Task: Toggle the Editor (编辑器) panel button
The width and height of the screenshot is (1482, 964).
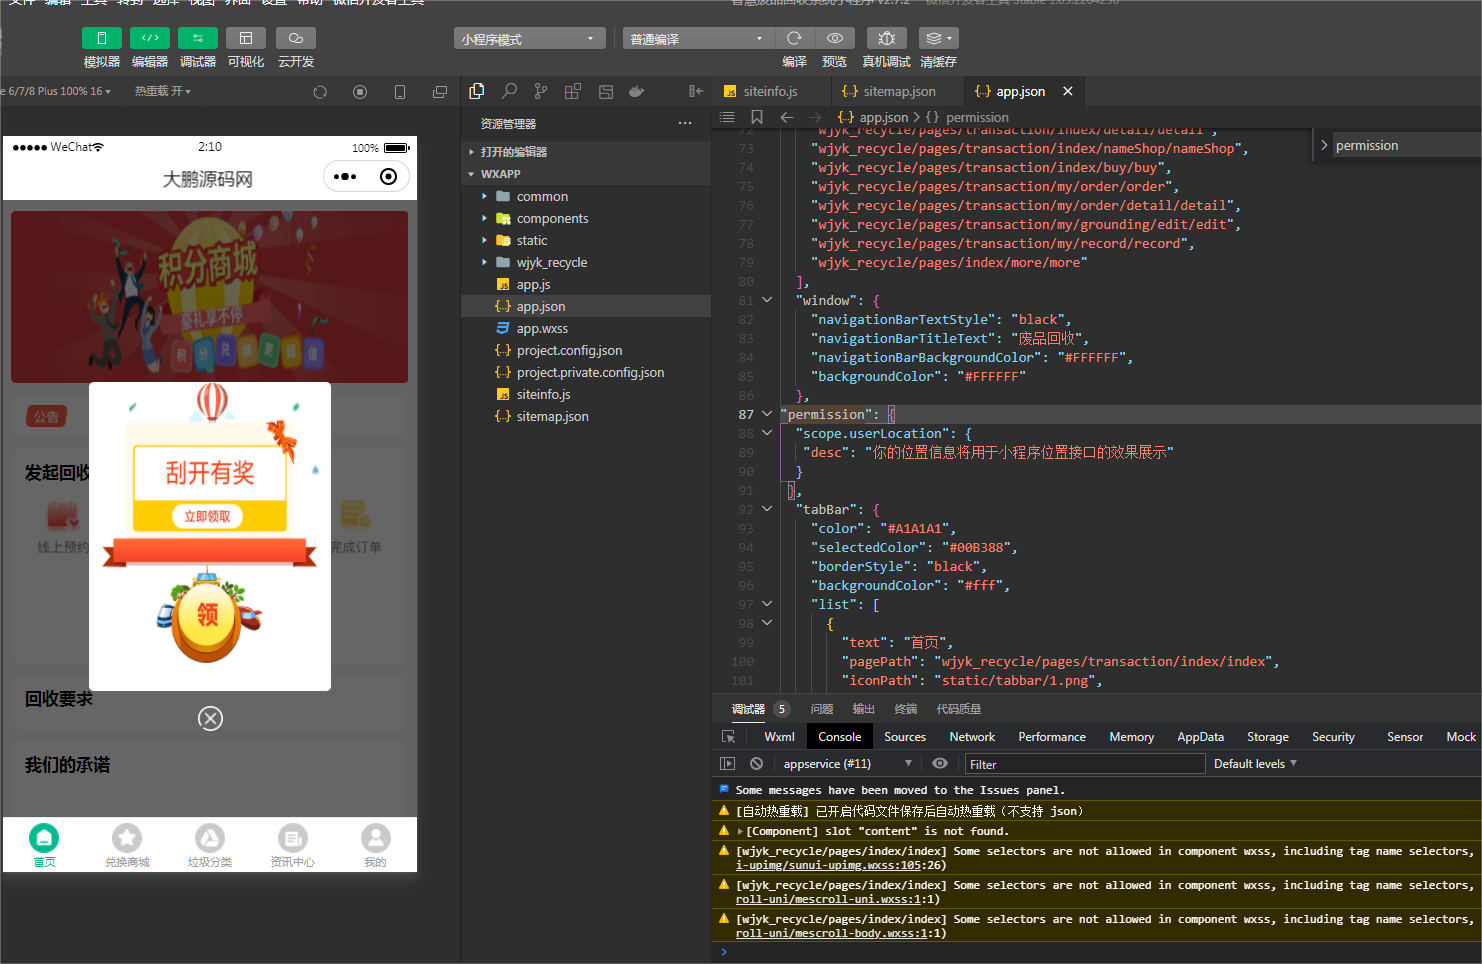Action: (x=150, y=38)
